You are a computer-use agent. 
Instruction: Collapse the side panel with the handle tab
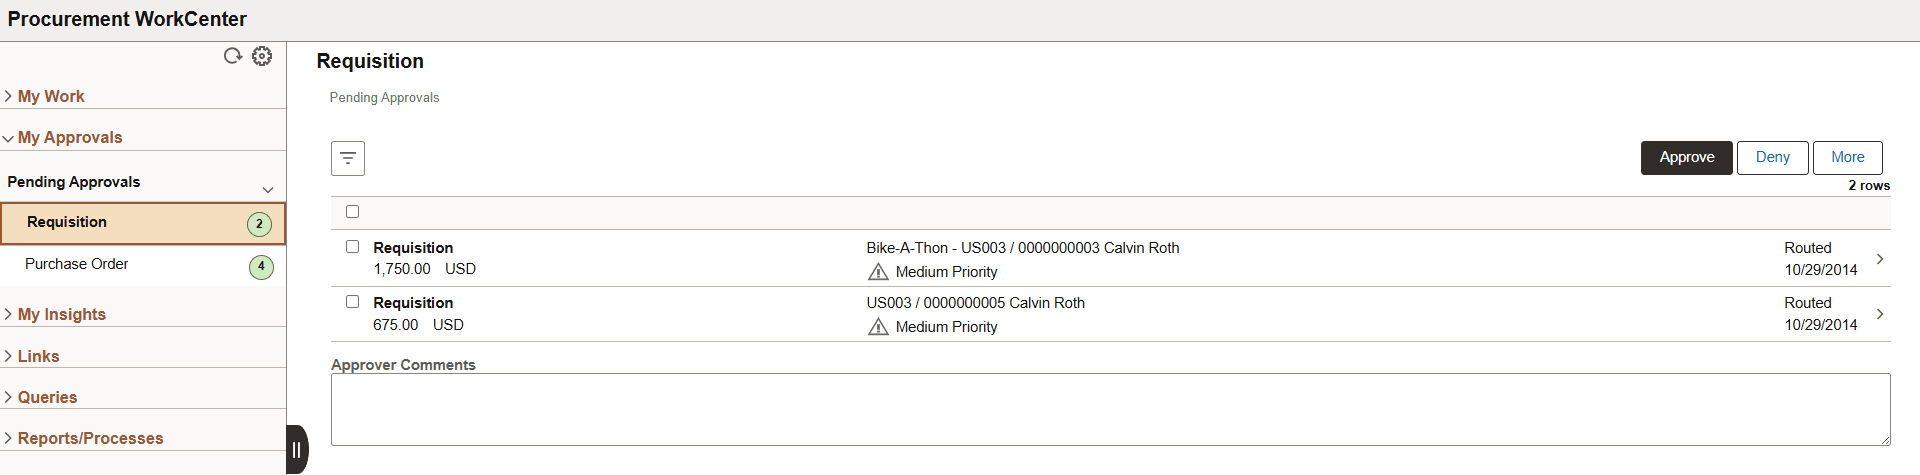click(x=297, y=449)
